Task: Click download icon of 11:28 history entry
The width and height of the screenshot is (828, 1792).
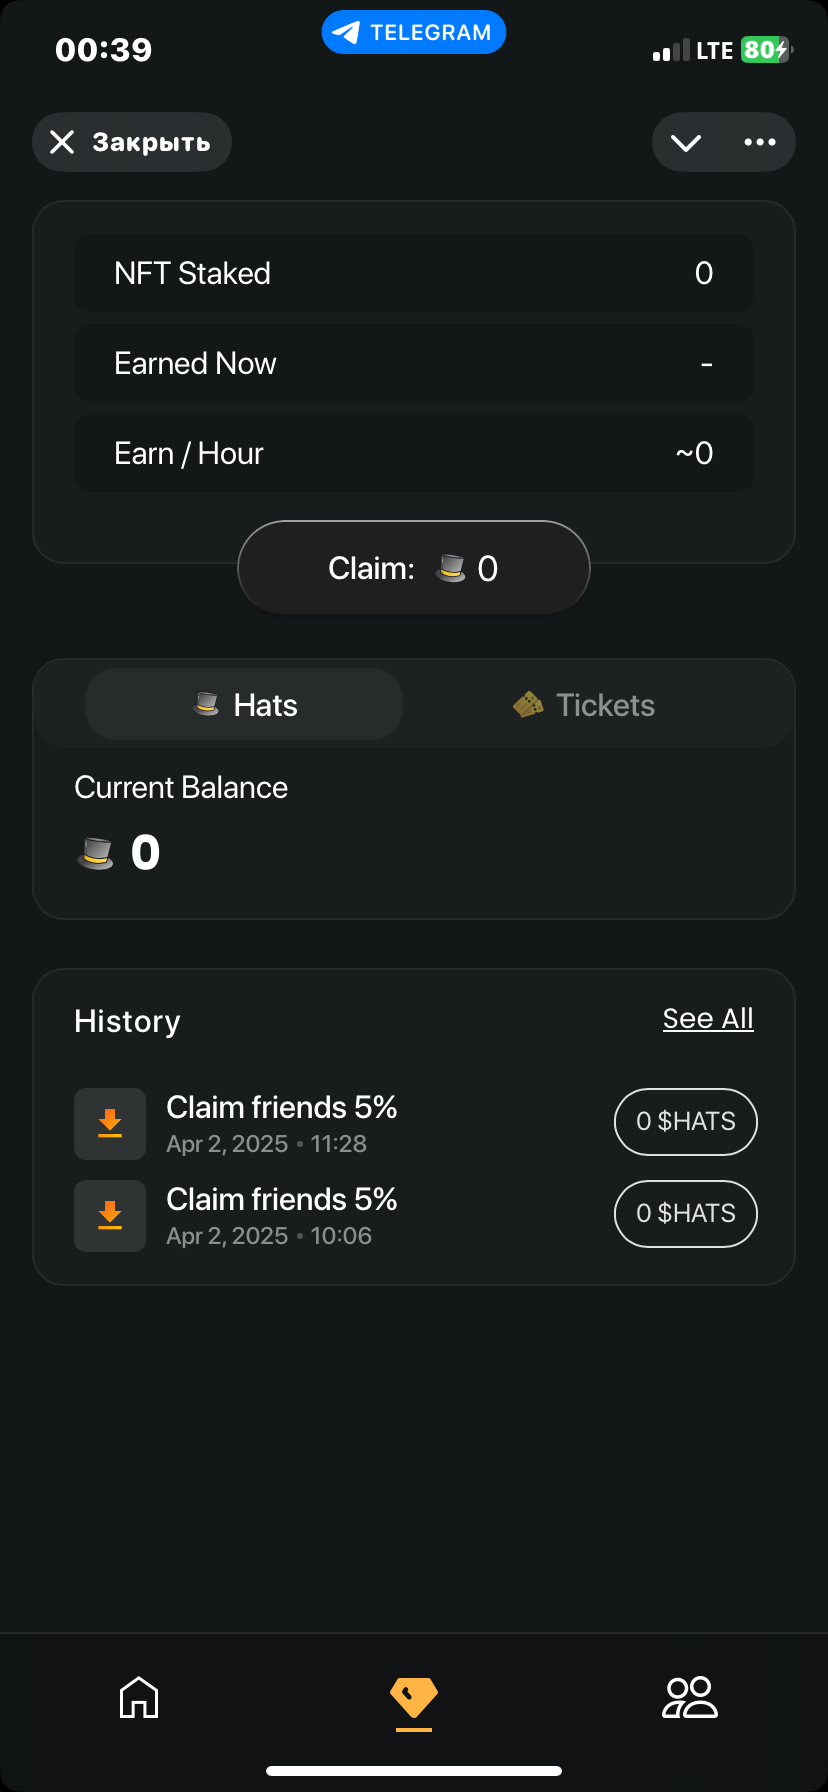Action: [x=110, y=1124]
